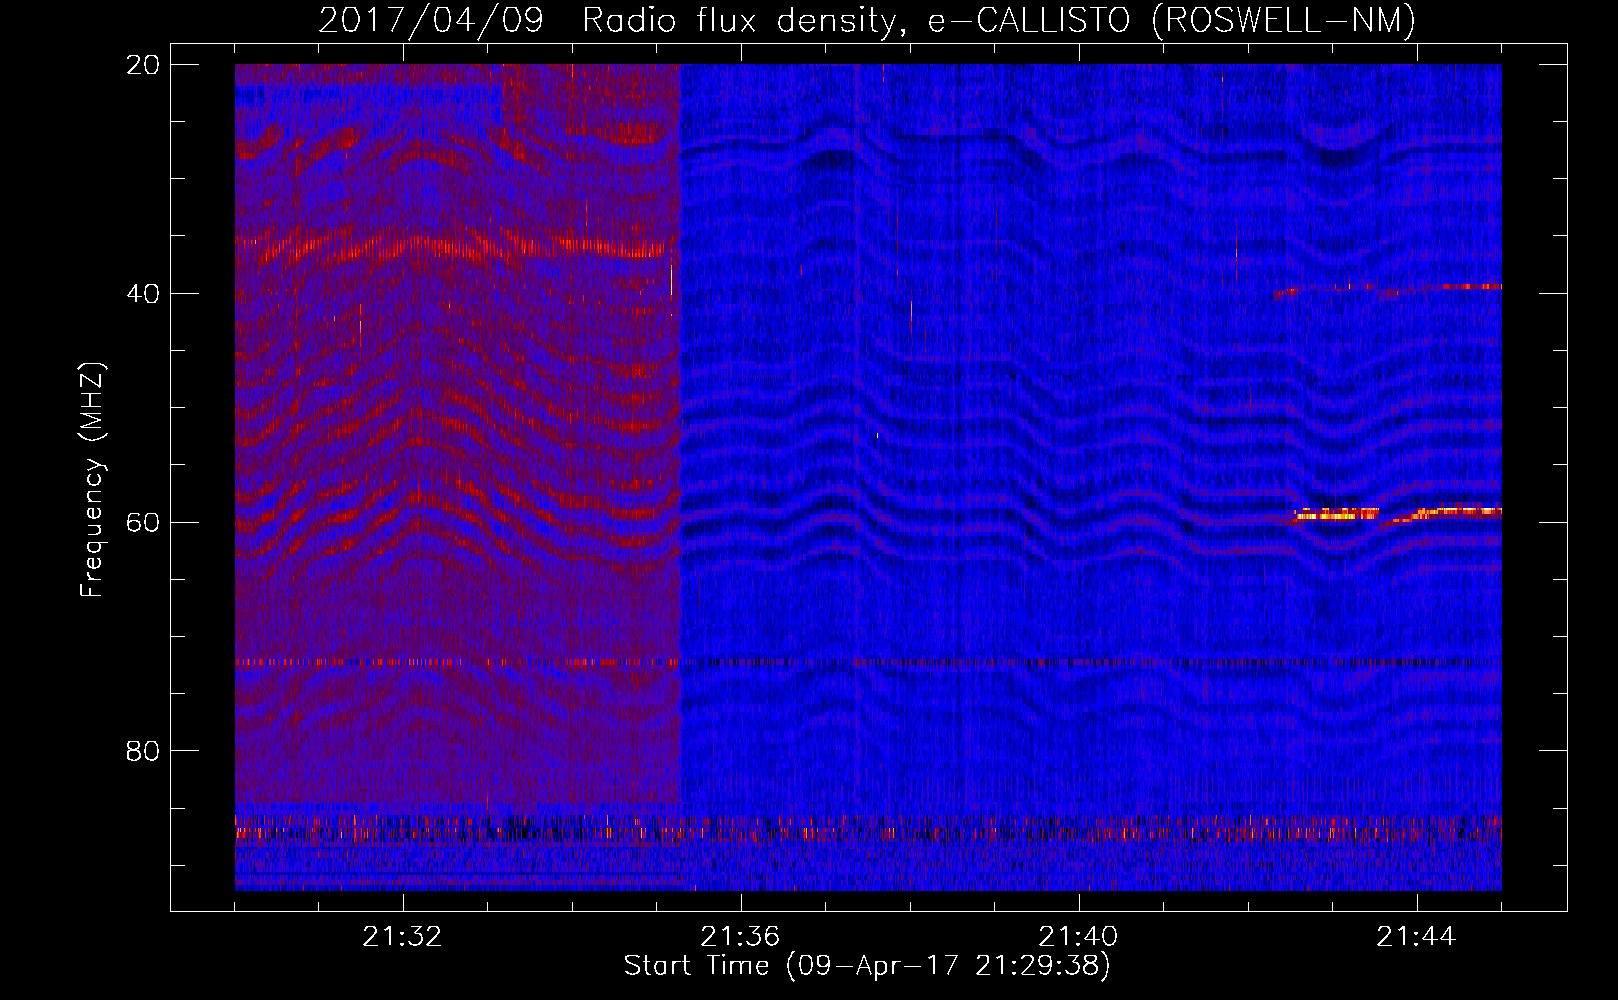
Task: Click the frequency tick label "80"
Action: tap(143, 750)
